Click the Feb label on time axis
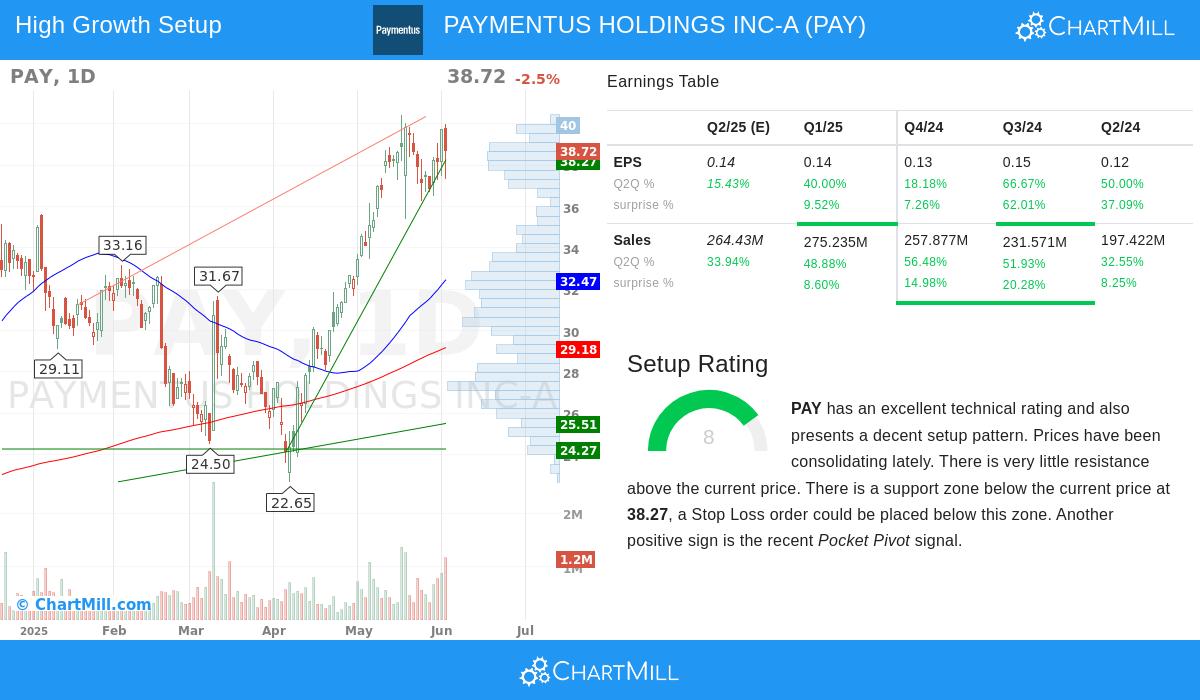The width and height of the screenshot is (1200, 700). (x=114, y=631)
